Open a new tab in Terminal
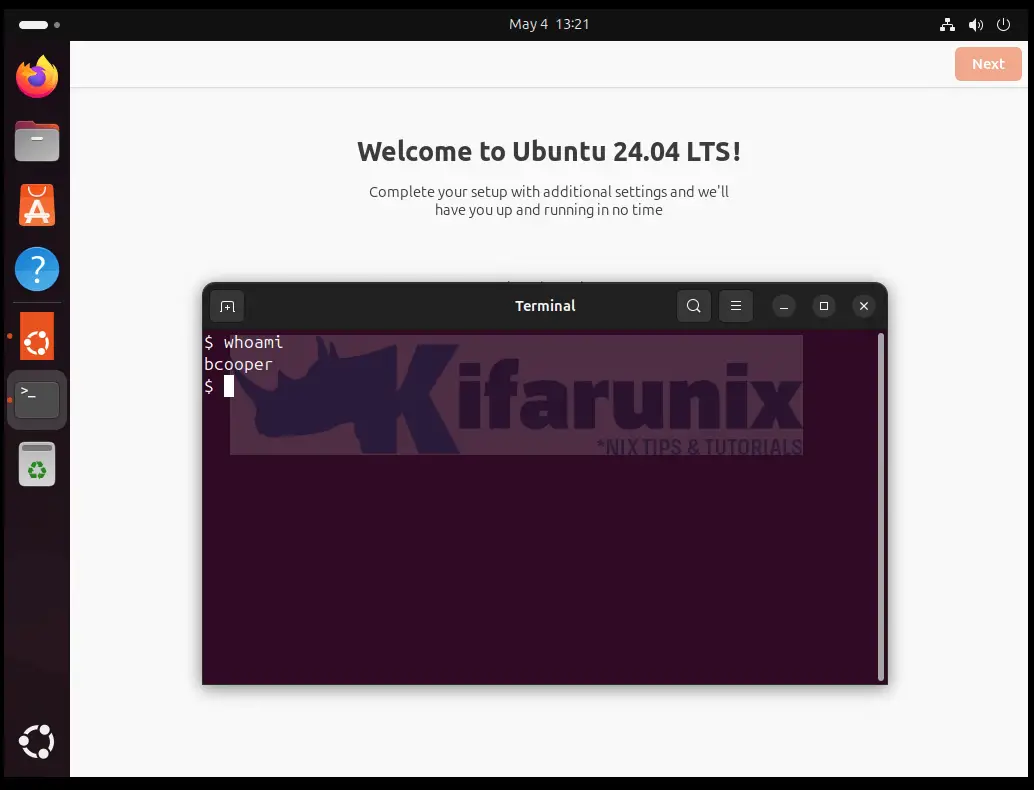 (x=227, y=306)
